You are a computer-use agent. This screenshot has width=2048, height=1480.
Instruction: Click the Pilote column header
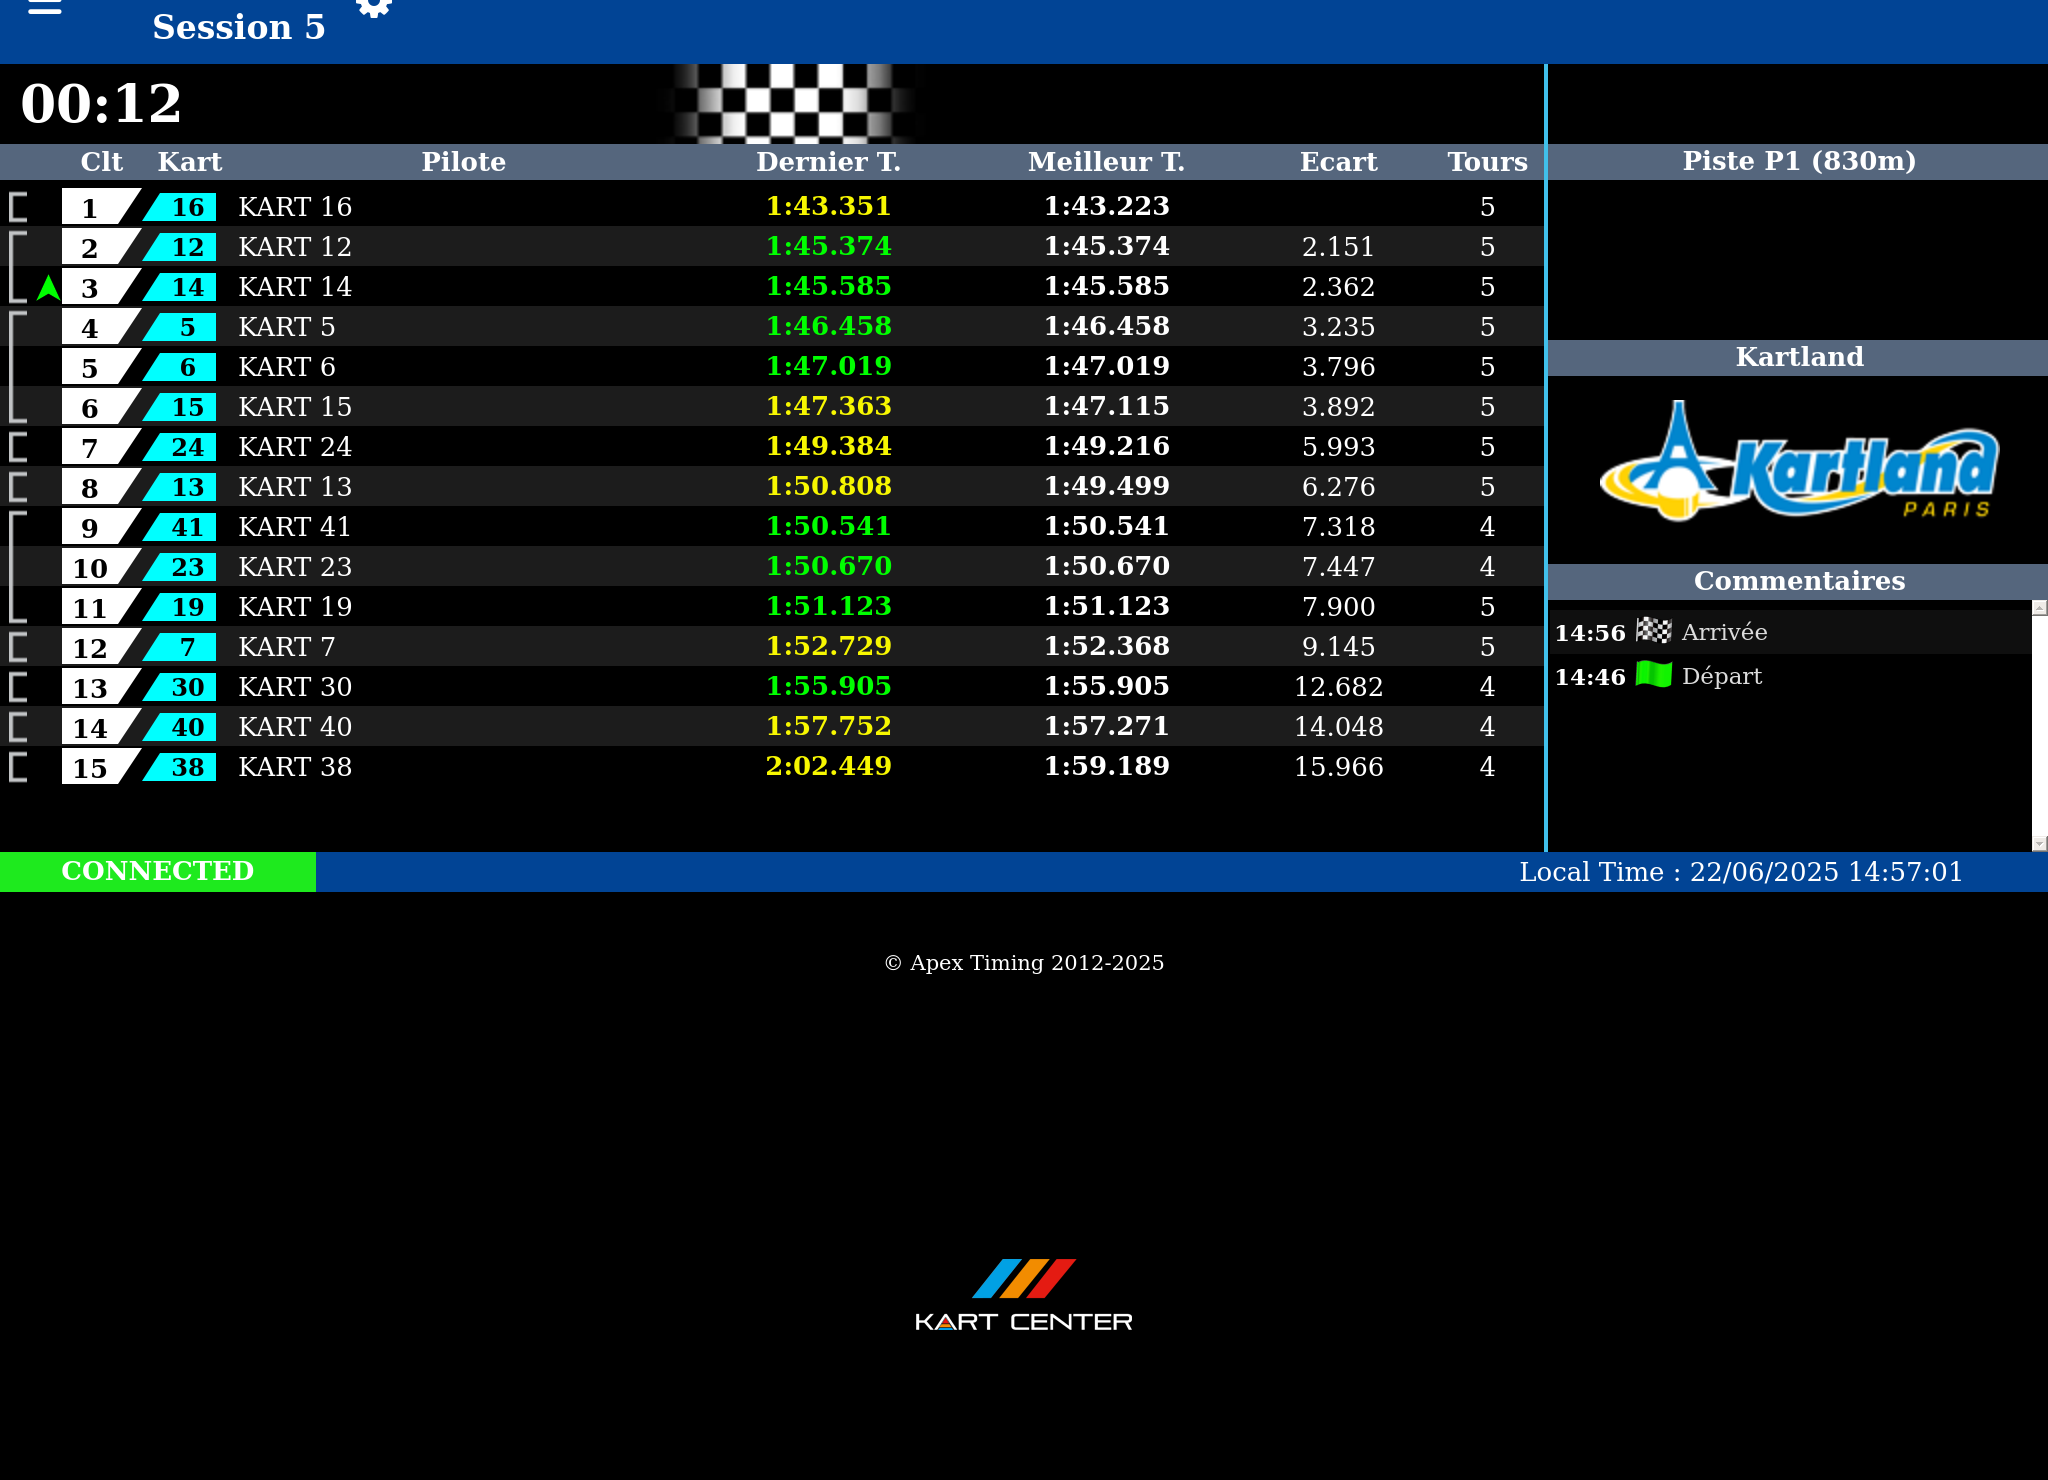coord(463,162)
